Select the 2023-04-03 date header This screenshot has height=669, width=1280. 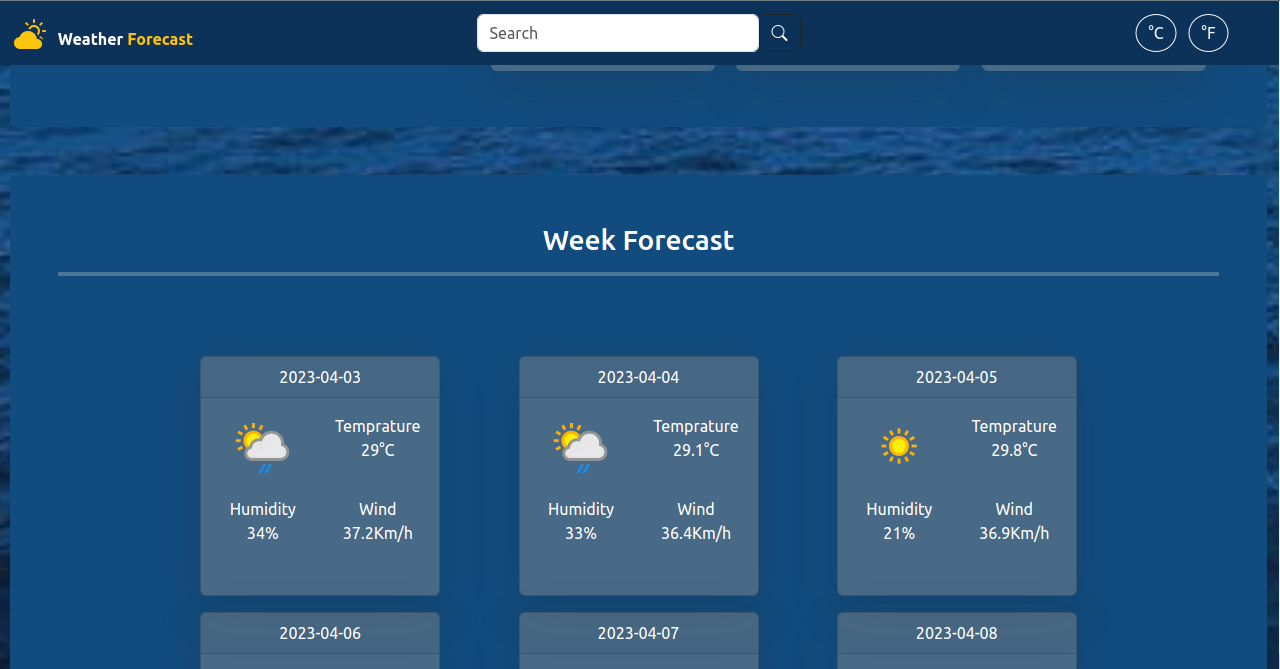click(319, 377)
